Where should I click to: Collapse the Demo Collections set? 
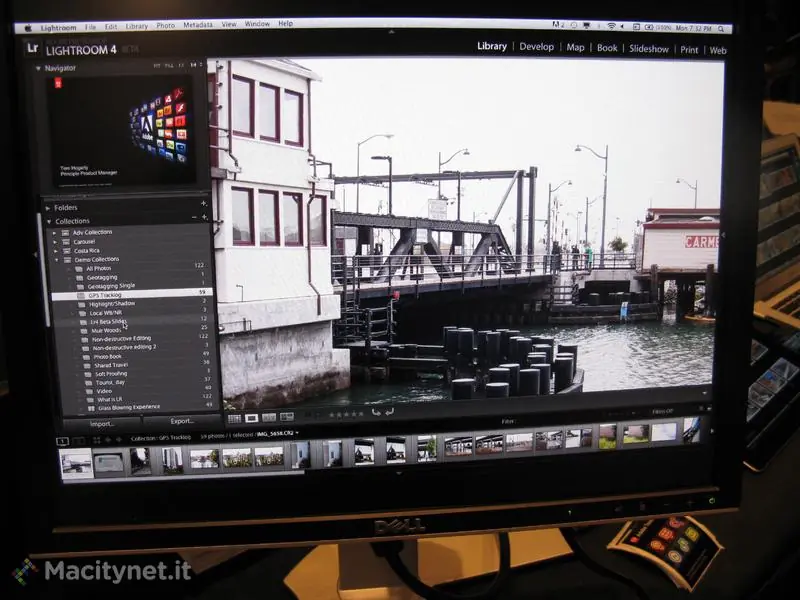coord(56,260)
